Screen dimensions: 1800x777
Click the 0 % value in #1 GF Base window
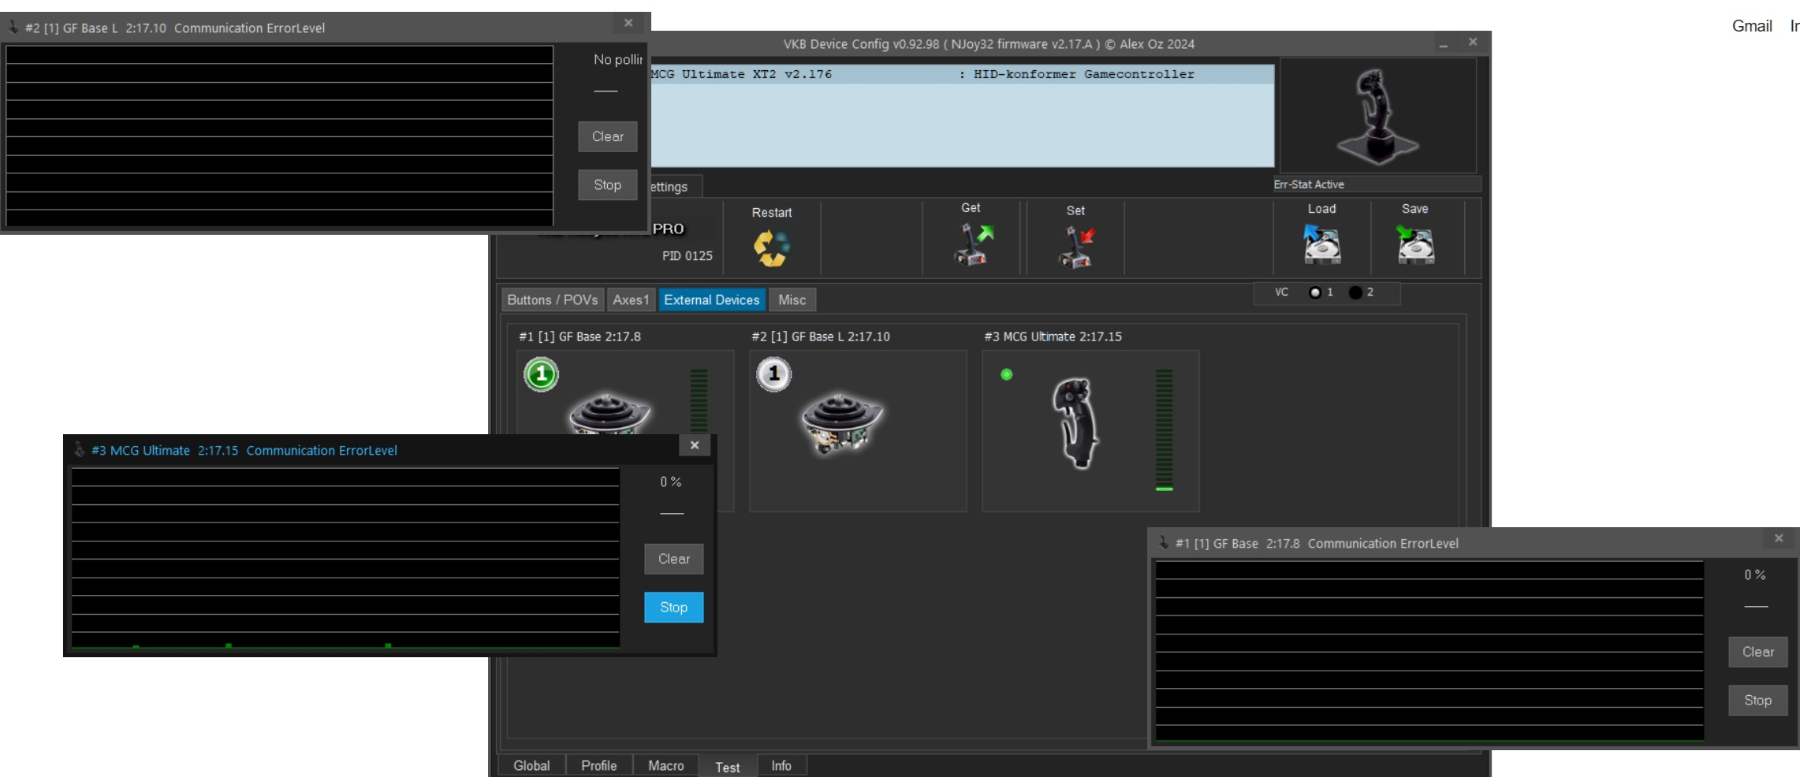[x=1755, y=575]
